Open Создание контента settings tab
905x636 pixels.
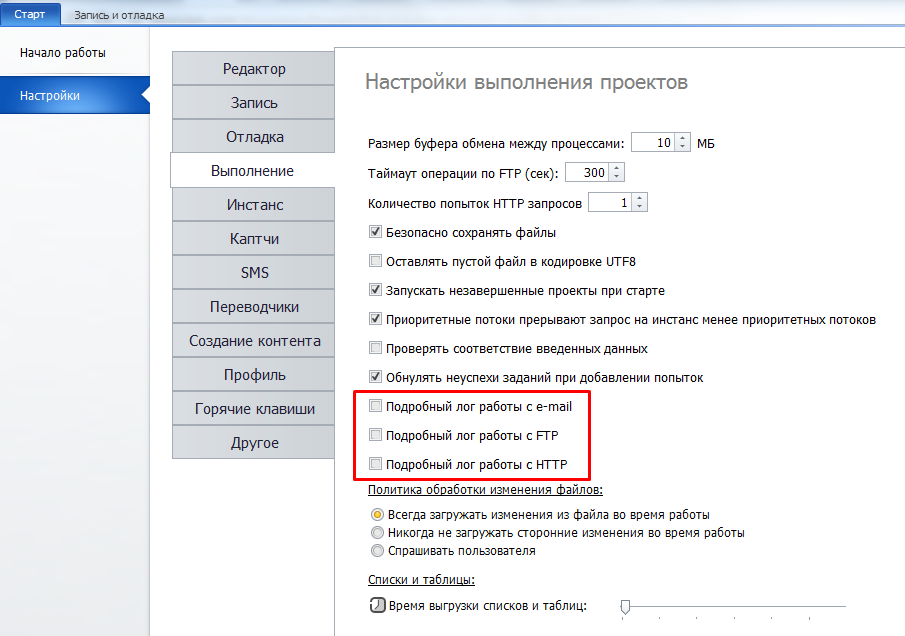tap(254, 341)
